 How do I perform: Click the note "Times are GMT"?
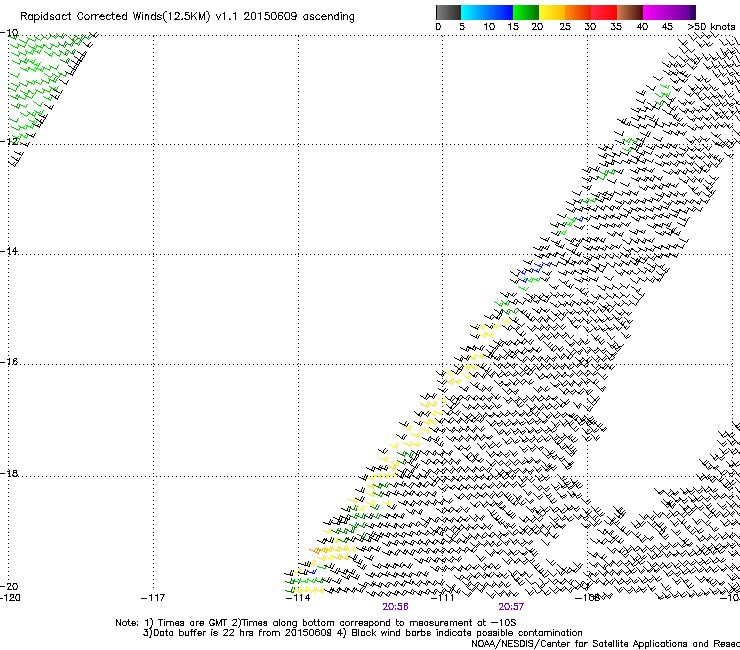(193, 623)
